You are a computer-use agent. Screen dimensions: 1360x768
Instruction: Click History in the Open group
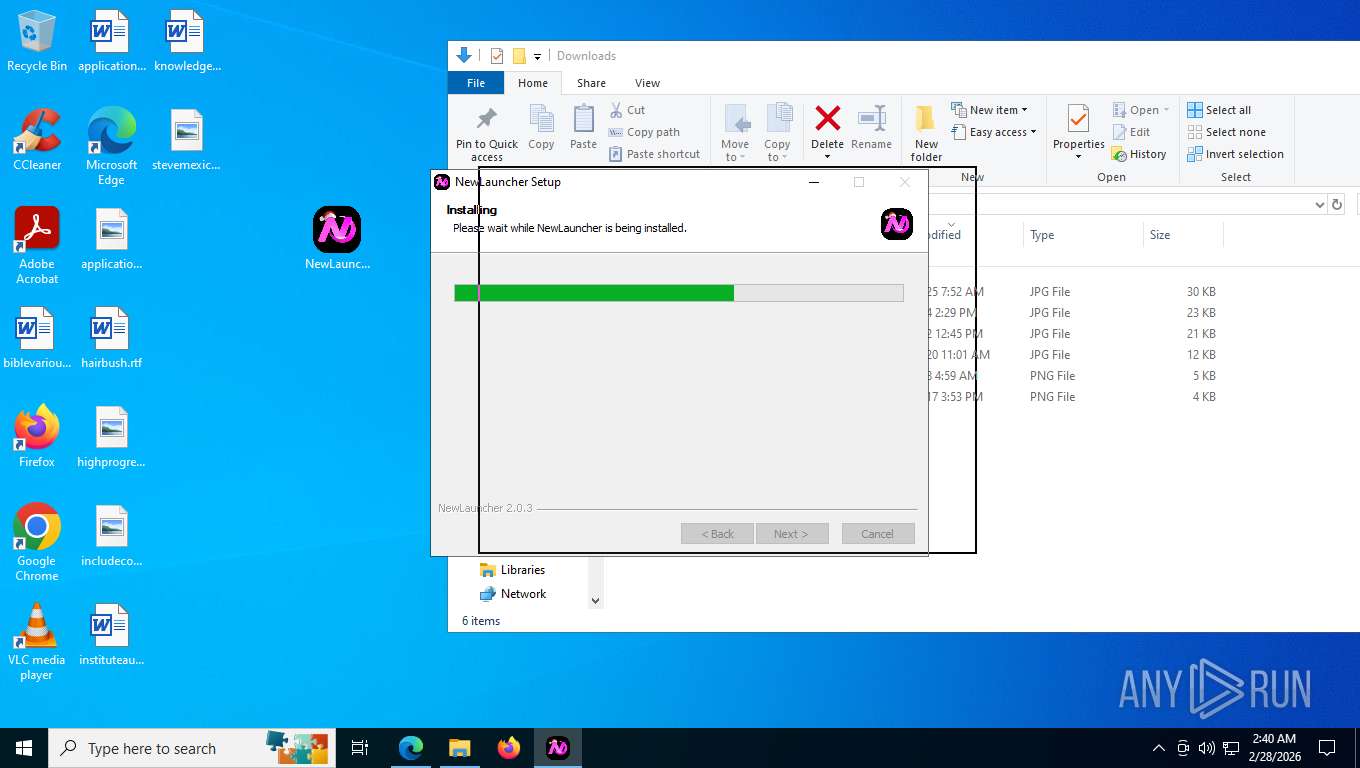pos(1139,154)
